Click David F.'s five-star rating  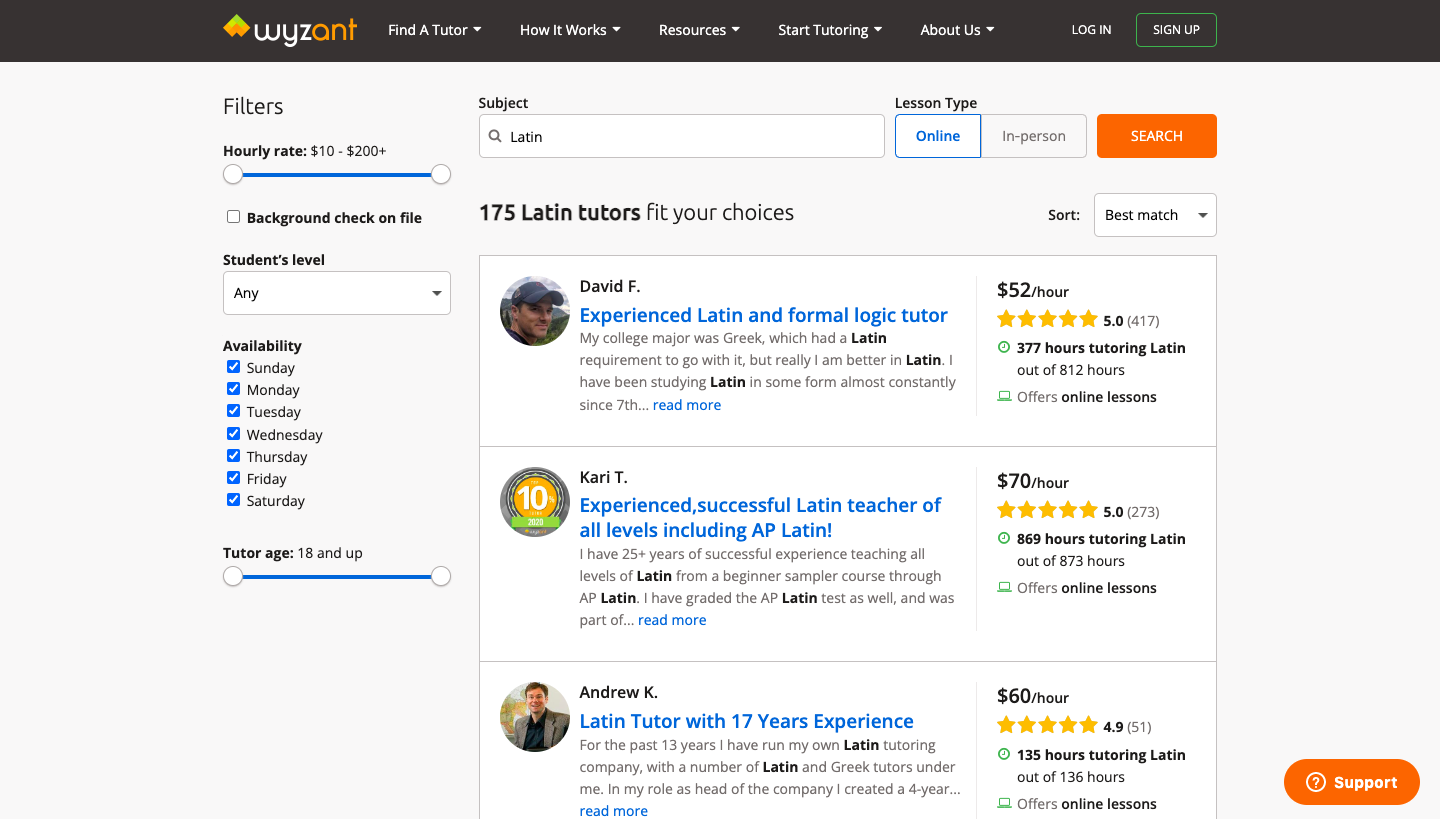(x=1047, y=320)
